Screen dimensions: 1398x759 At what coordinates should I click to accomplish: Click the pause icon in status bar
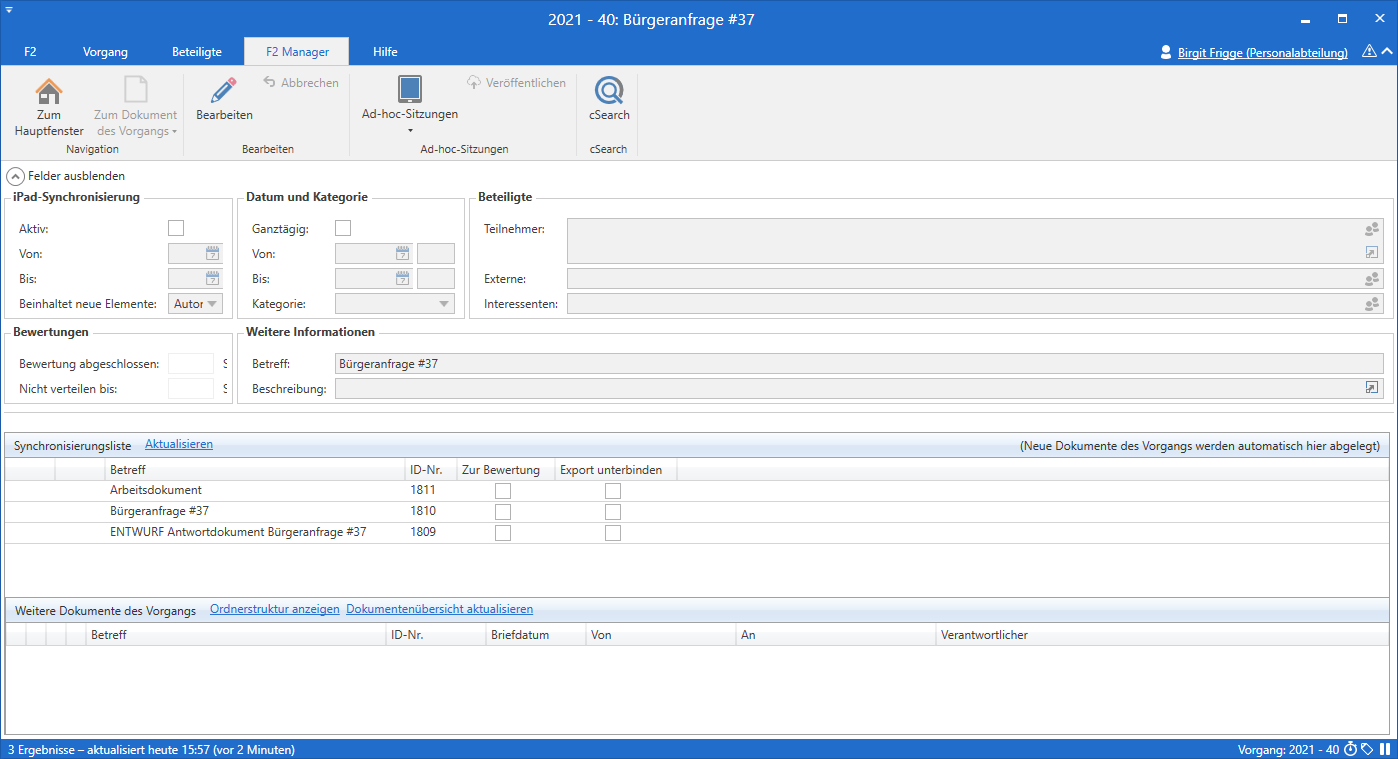point(1385,749)
